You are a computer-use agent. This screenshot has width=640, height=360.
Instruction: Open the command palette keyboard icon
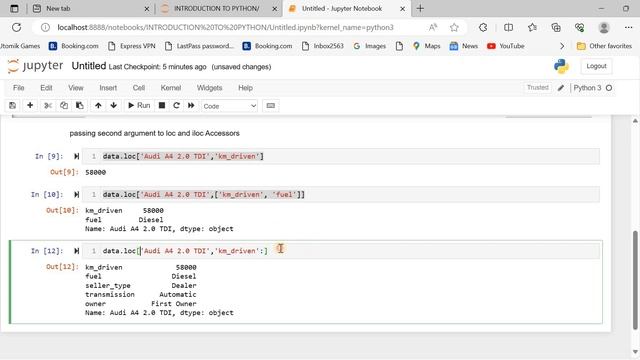coord(270,106)
